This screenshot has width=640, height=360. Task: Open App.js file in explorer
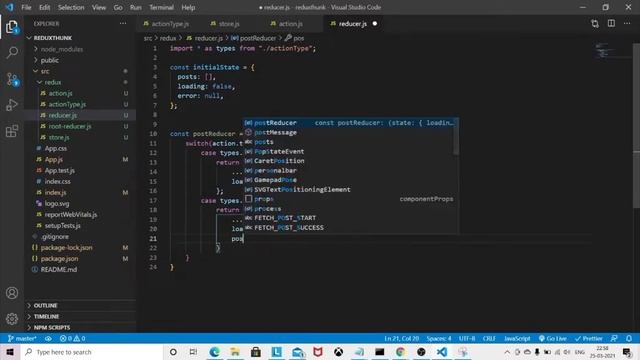(x=53, y=159)
